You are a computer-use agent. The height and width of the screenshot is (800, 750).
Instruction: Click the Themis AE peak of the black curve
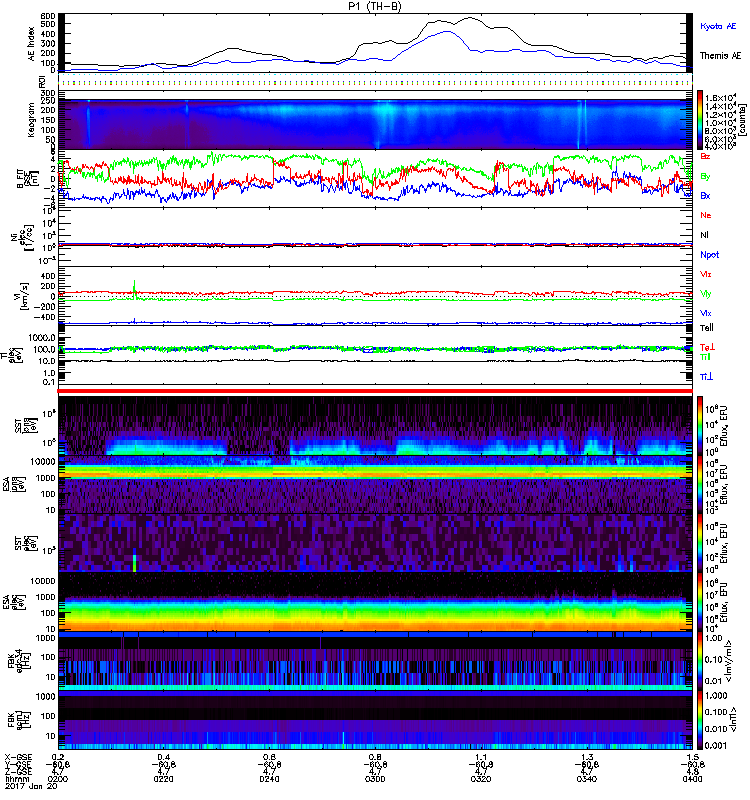click(469, 18)
